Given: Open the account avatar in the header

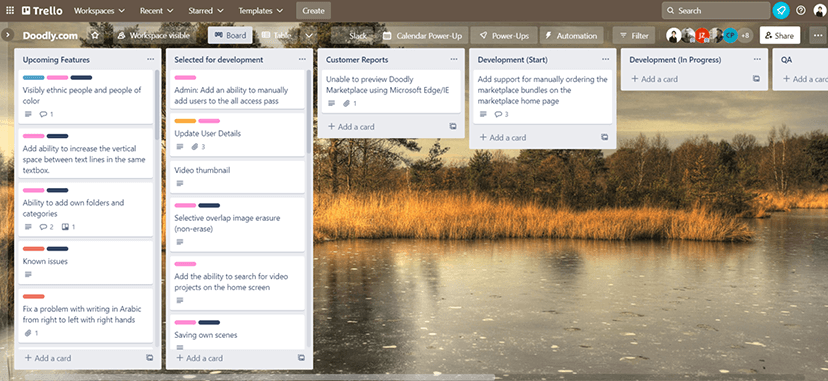Looking at the screenshot, I should pyautogui.click(x=819, y=11).
